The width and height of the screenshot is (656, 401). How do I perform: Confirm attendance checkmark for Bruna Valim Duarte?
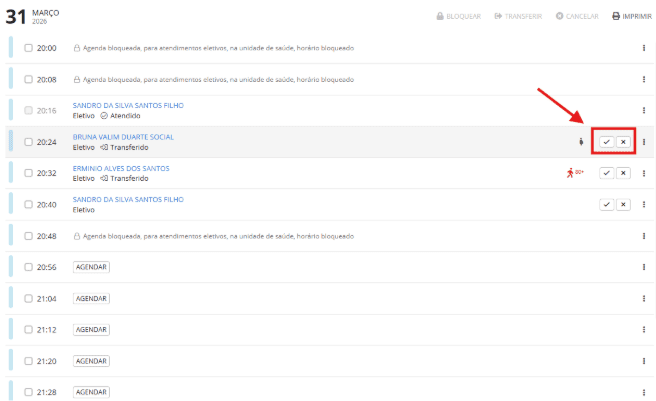click(x=606, y=142)
